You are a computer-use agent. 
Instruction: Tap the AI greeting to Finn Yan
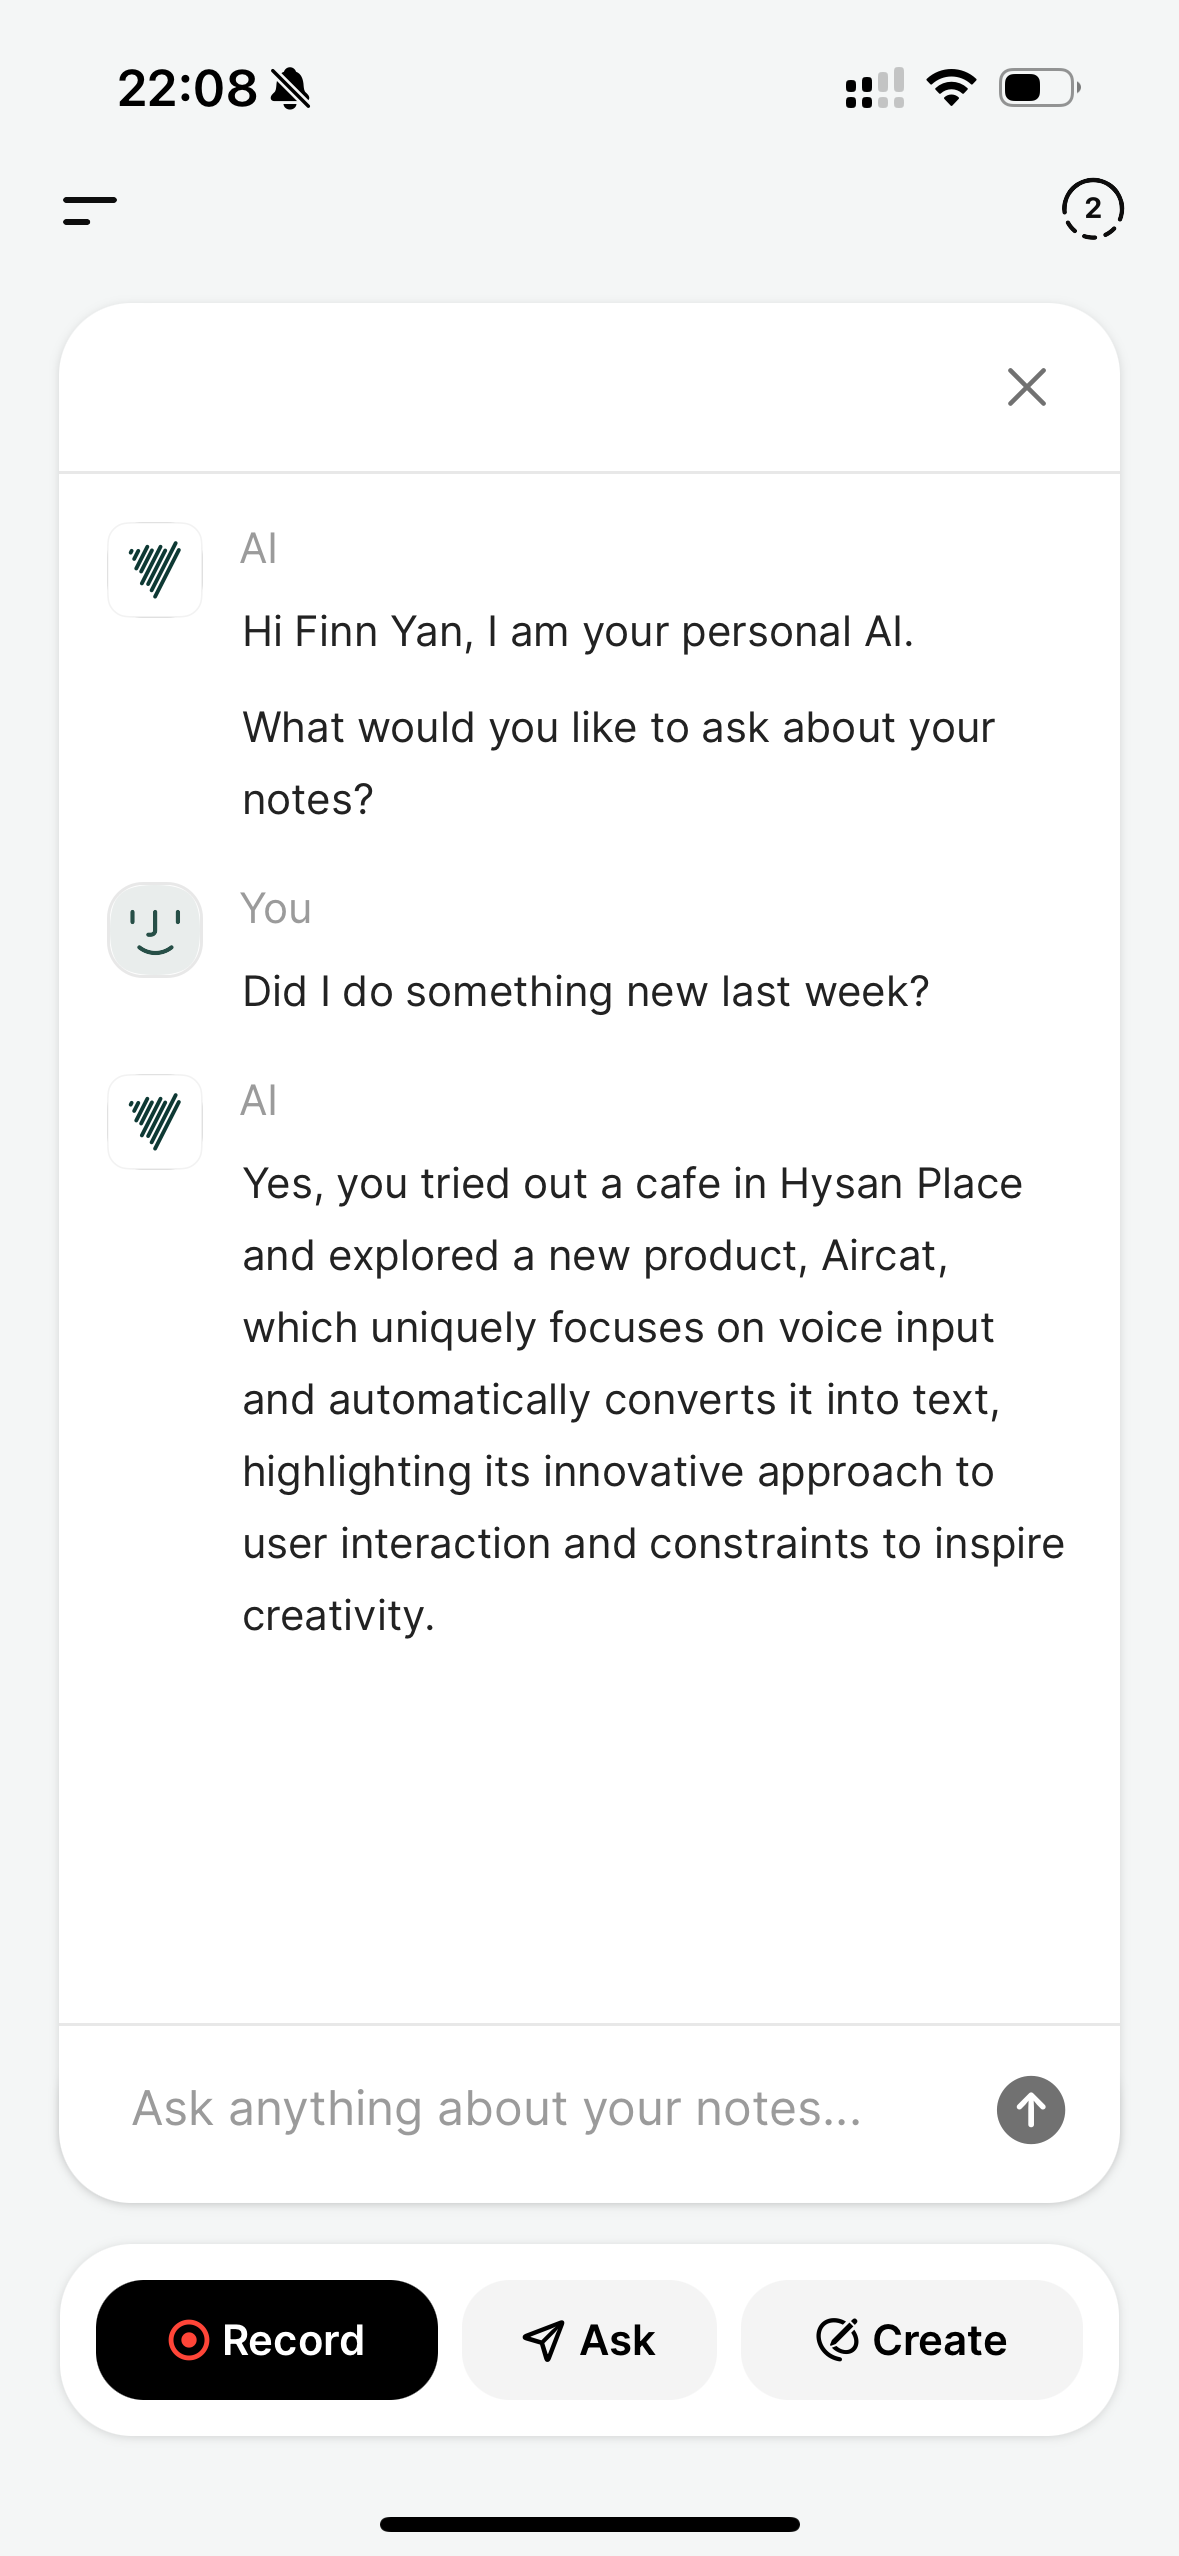(578, 632)
